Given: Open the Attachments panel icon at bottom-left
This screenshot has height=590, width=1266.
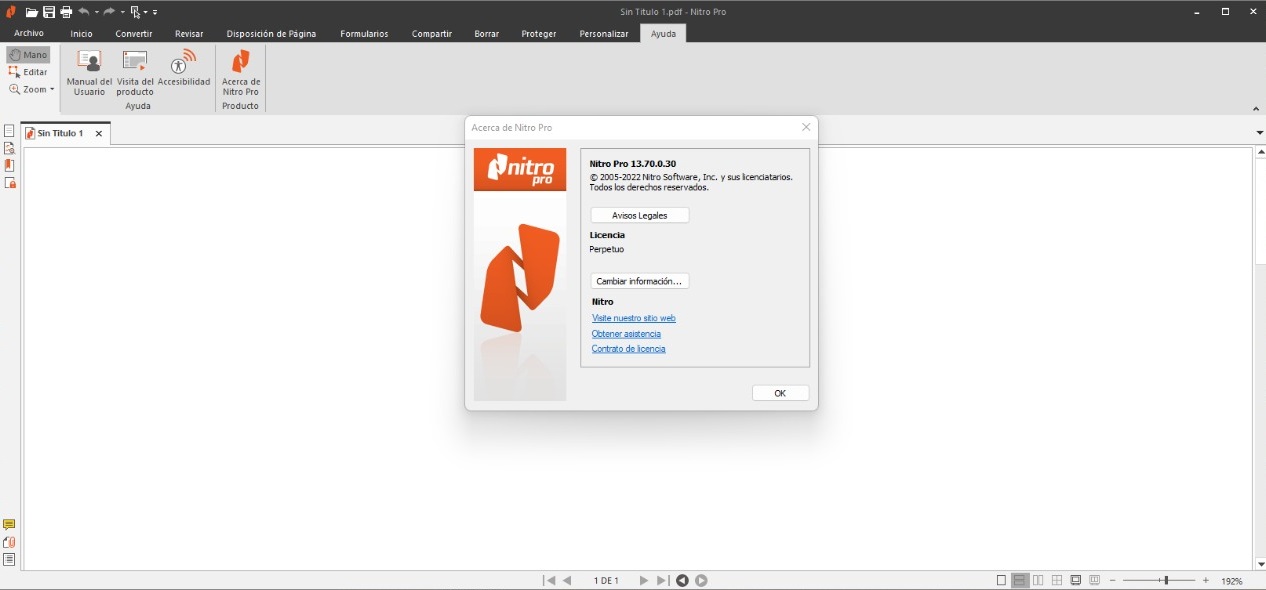Looking at the screenshot, I should click(x=9, y=542).
